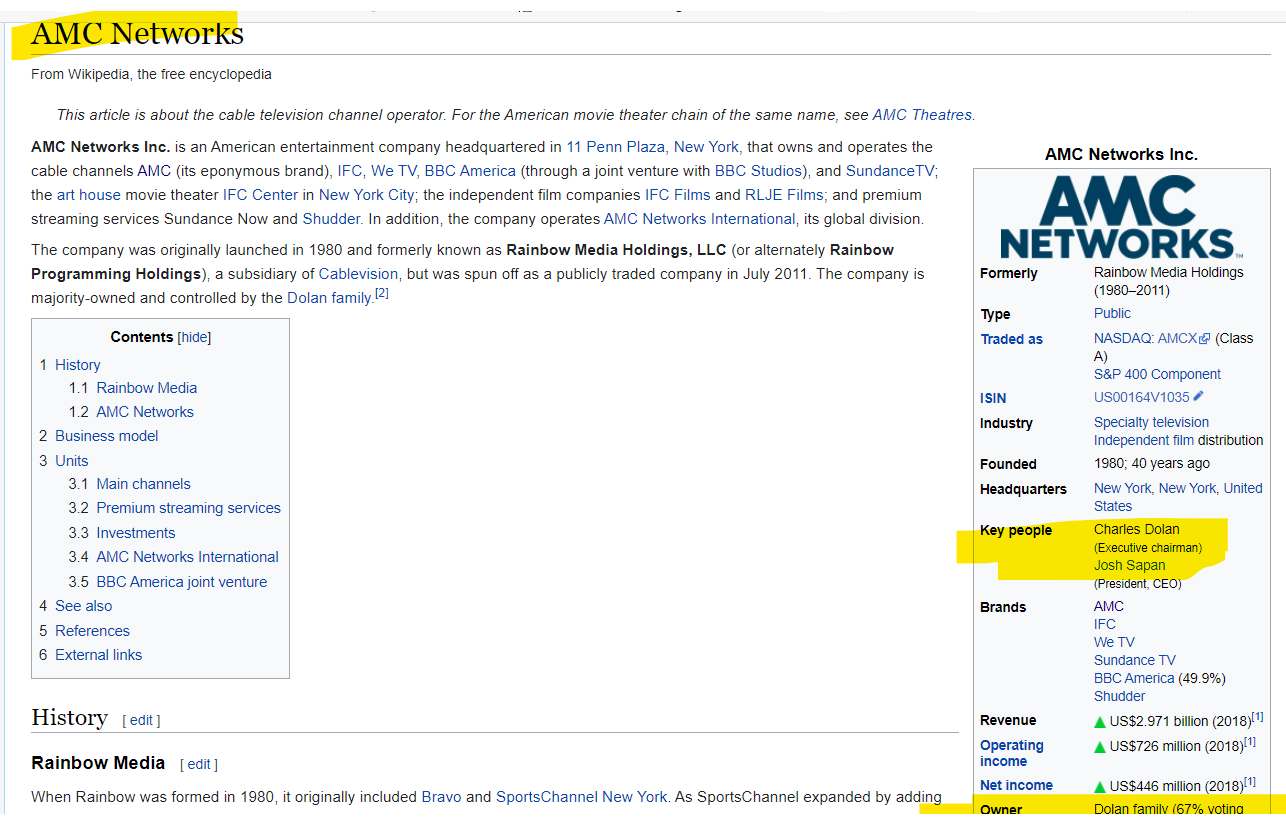Screen dimensions: 1286x837
Task: Click the external link icon after AMCX
Action: 1205,339
